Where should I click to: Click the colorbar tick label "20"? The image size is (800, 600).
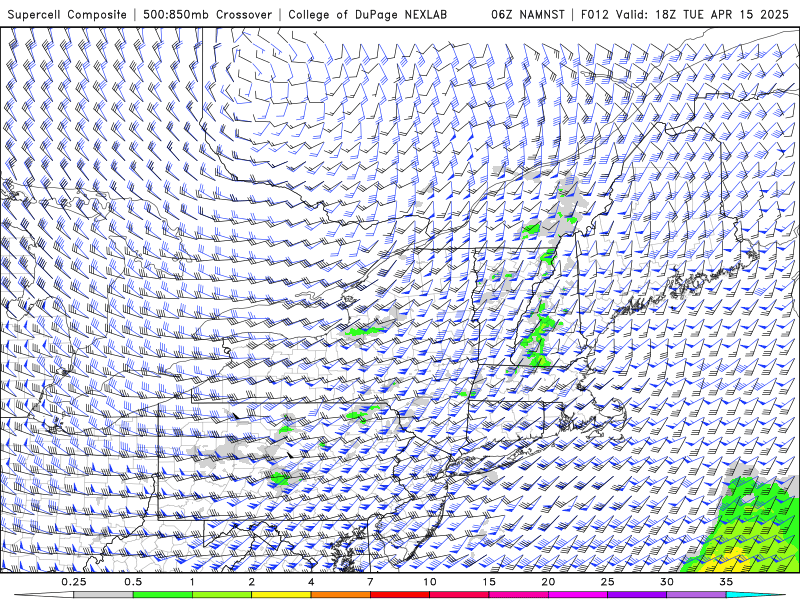coord(548,582)
